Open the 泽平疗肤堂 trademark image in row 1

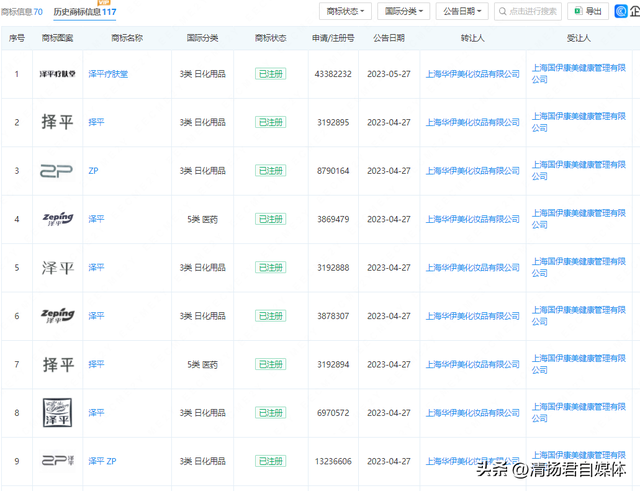[x=56, y=74]
